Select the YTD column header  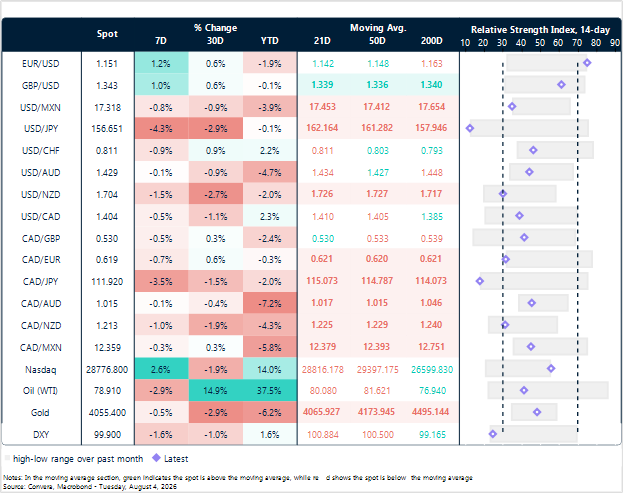coord(270,41)
